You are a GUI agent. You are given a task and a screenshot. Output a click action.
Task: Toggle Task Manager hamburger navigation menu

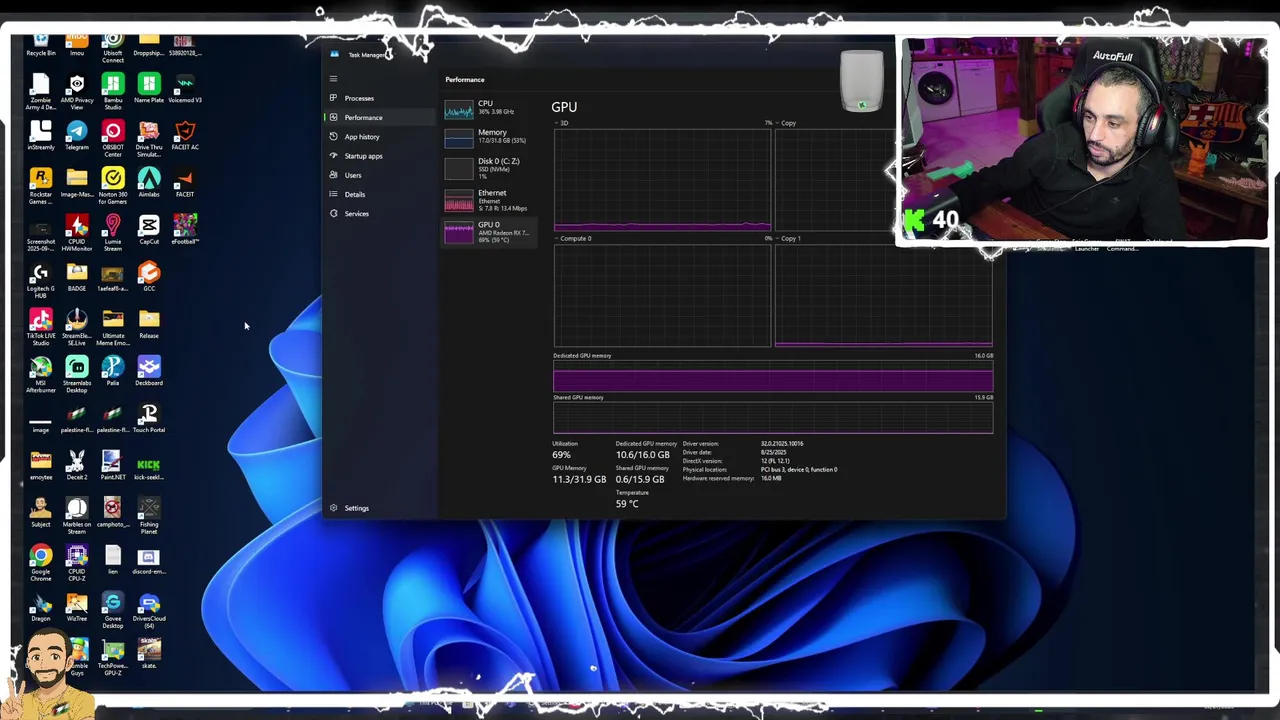334,78
